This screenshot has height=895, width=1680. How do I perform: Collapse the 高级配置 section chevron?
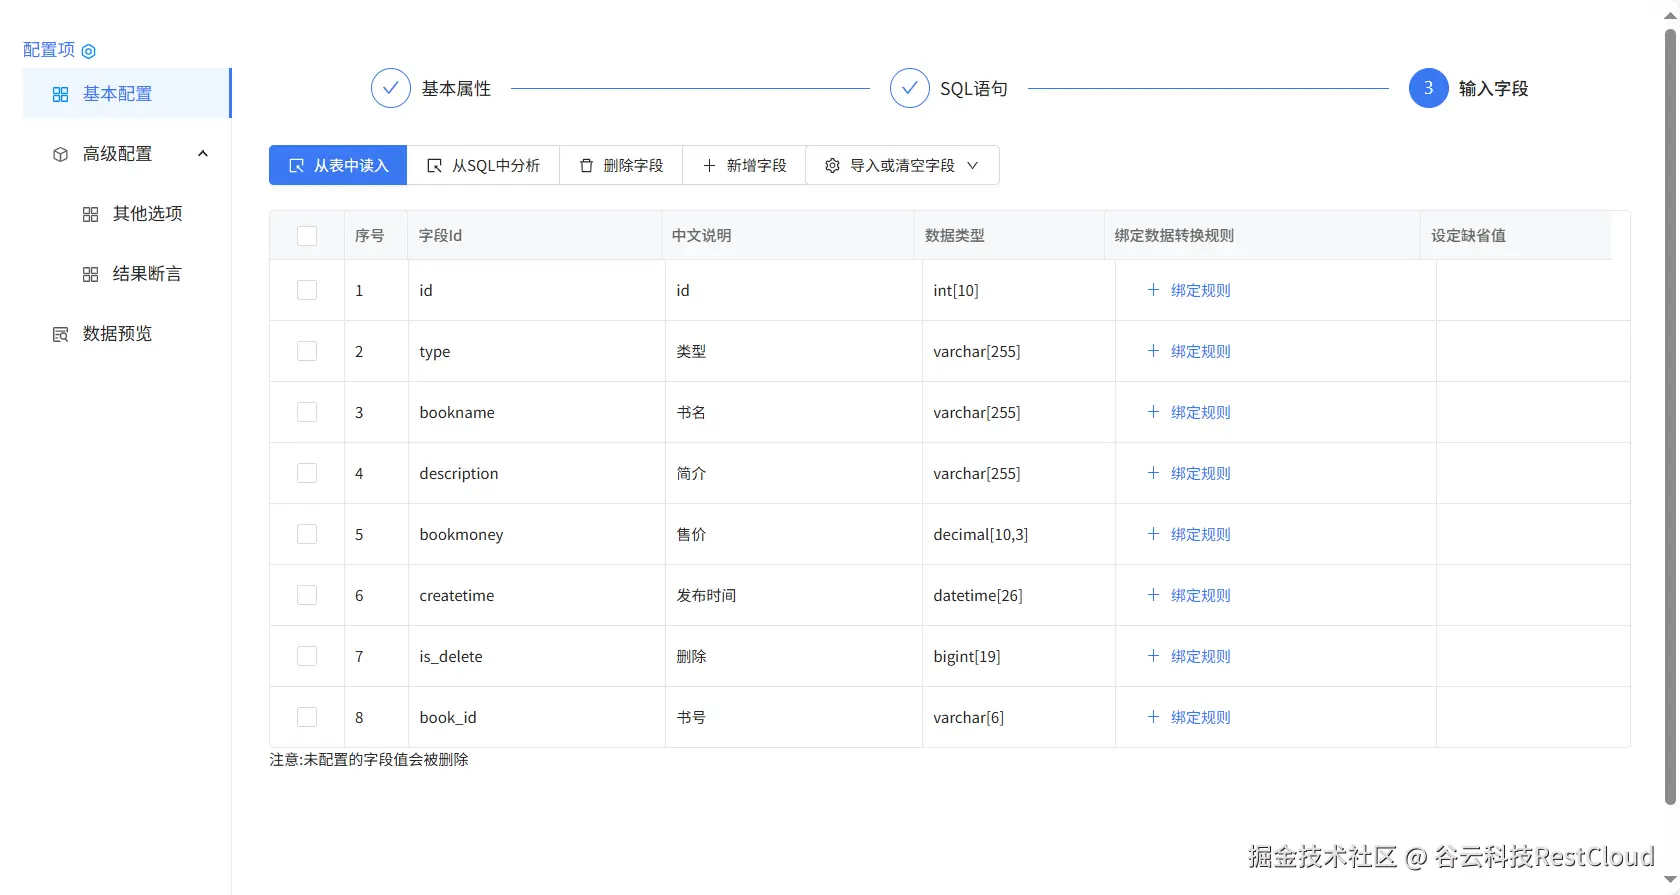(203, 154)
